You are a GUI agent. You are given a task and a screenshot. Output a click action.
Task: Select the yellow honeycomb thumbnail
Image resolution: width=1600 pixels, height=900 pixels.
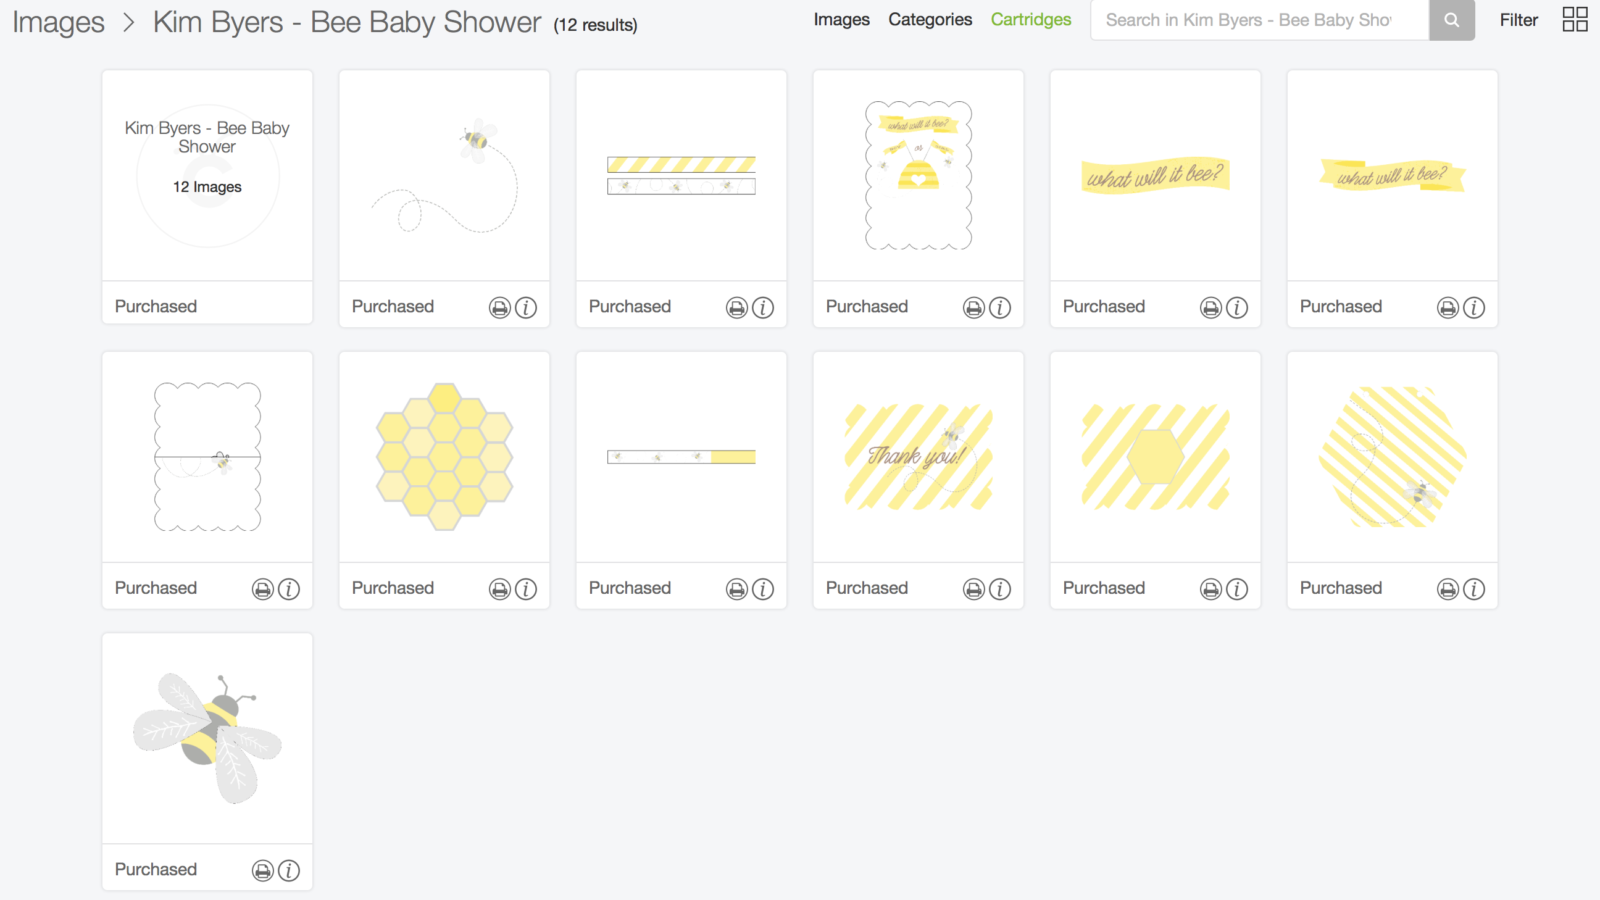[444, 457]
